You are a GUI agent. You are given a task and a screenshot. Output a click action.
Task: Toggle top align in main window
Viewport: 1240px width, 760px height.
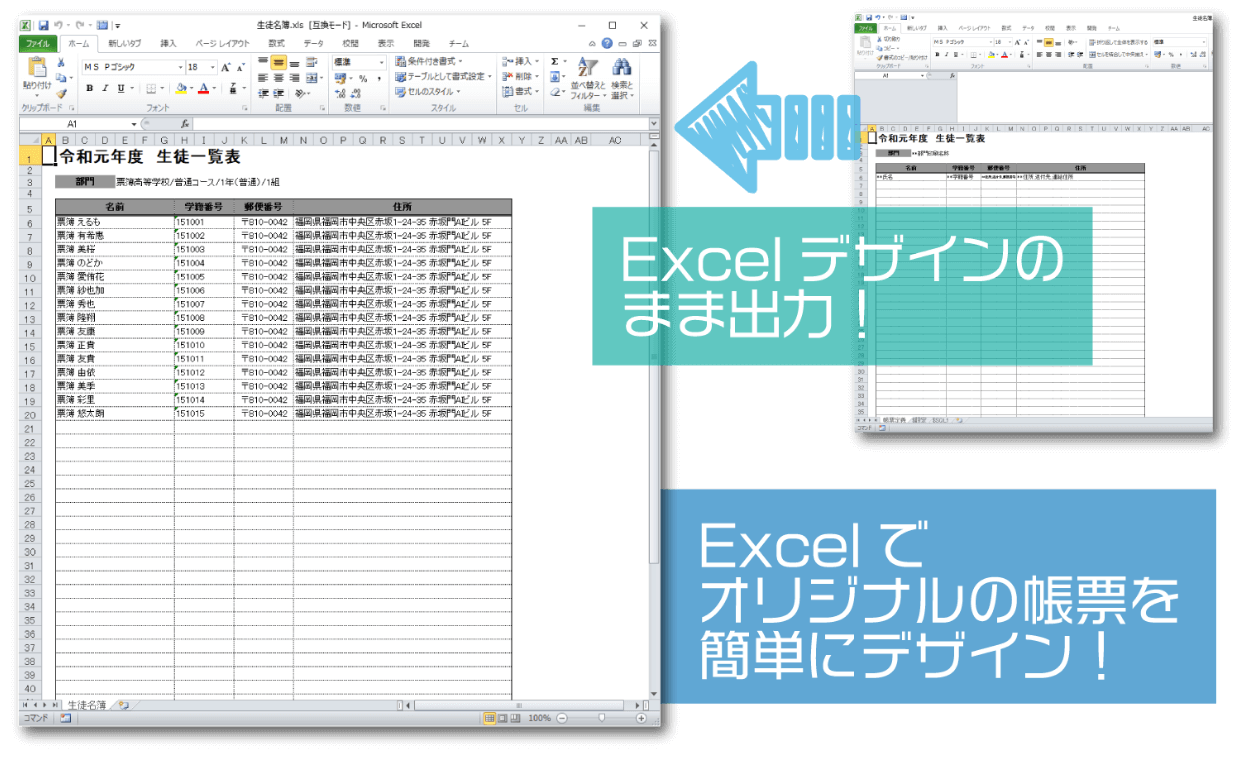pos(264,62)
